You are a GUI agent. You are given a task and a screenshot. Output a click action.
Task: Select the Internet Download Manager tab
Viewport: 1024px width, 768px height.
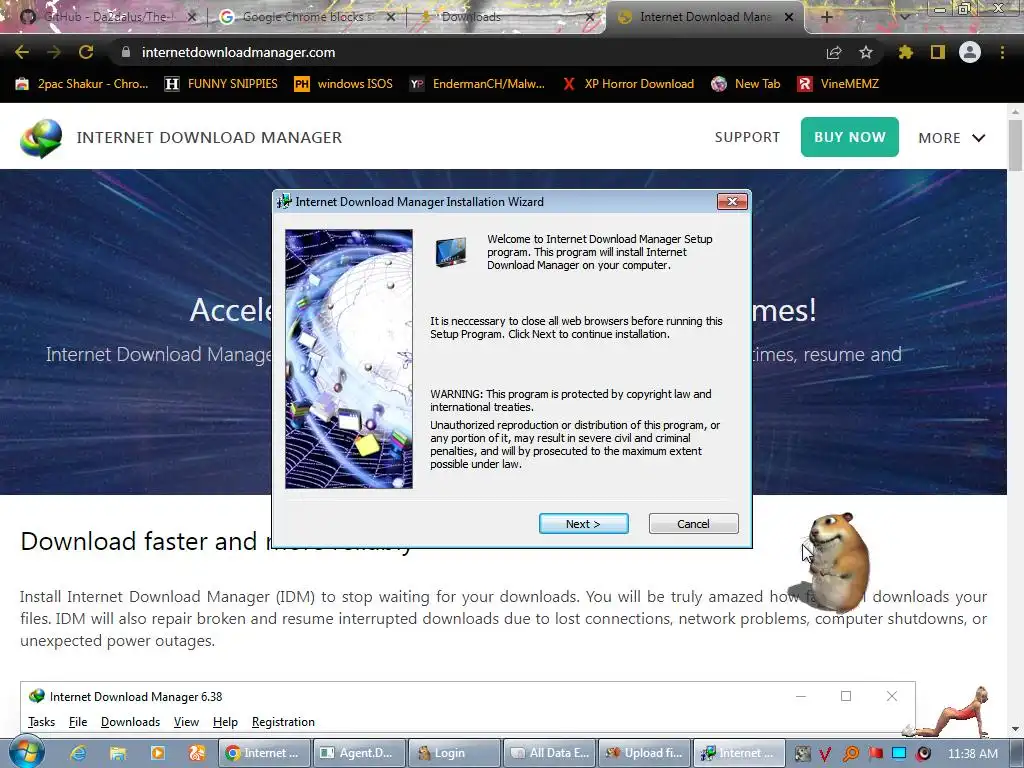click(705, 17)
